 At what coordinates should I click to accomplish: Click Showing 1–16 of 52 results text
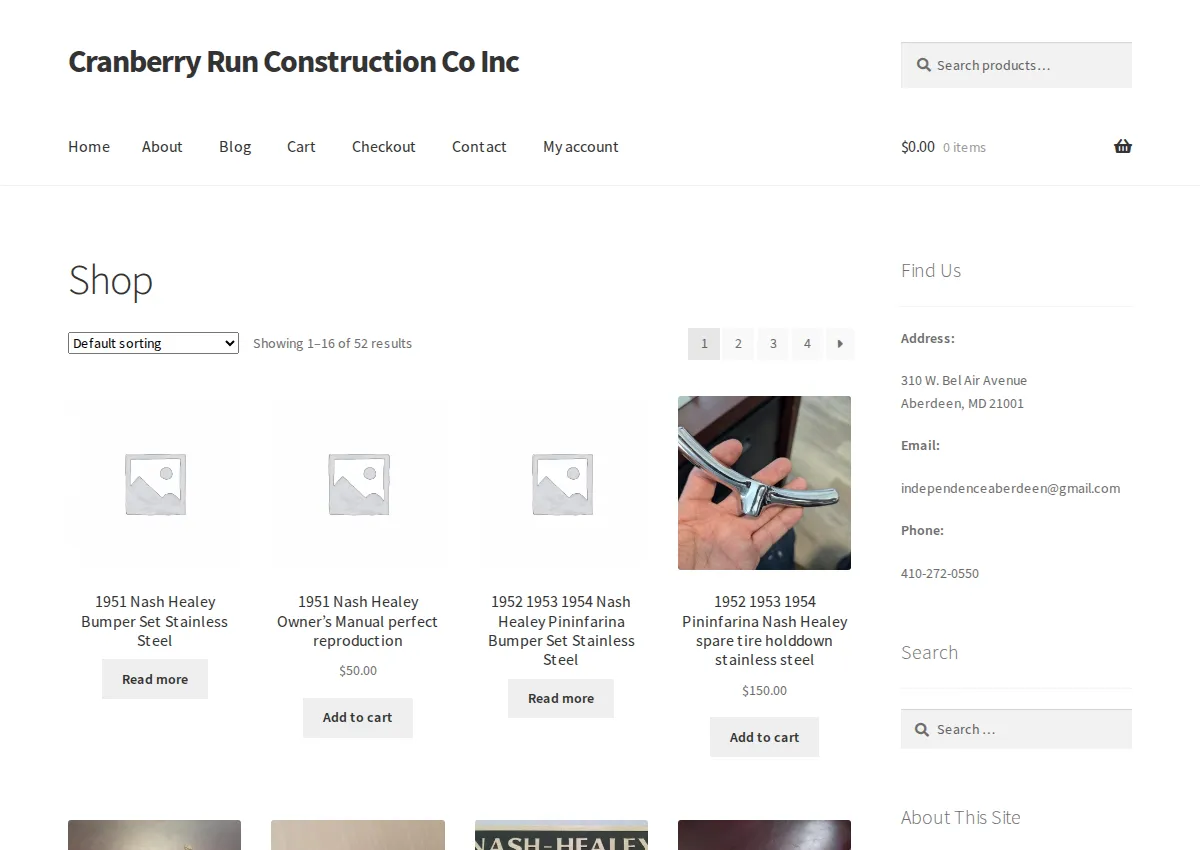click(x=332, y=343)
